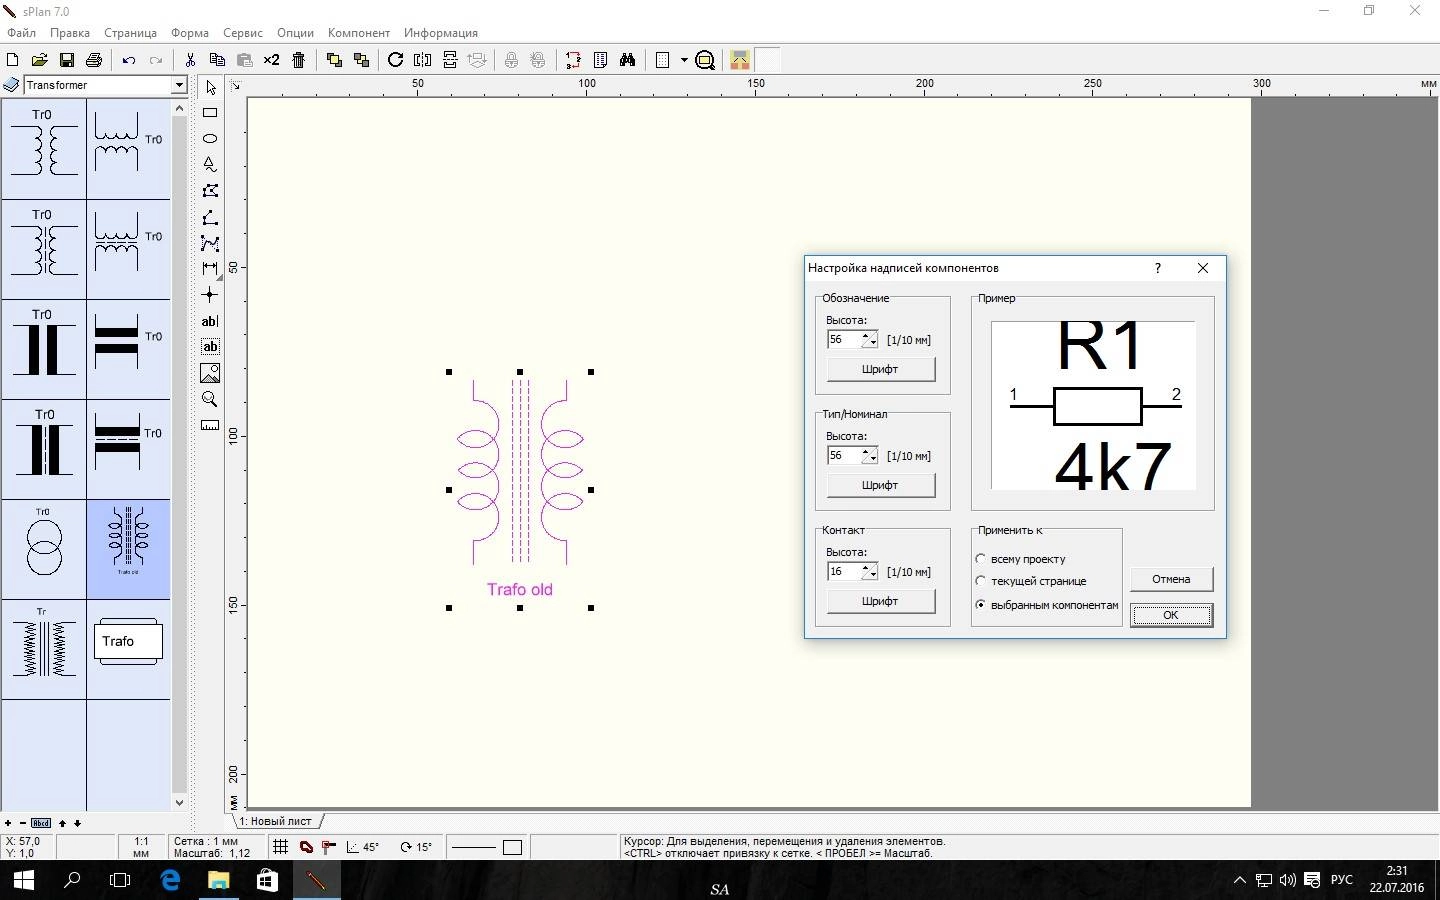
Task: Click Шрифт button under Контакт
Action: [x=880, y=601]
